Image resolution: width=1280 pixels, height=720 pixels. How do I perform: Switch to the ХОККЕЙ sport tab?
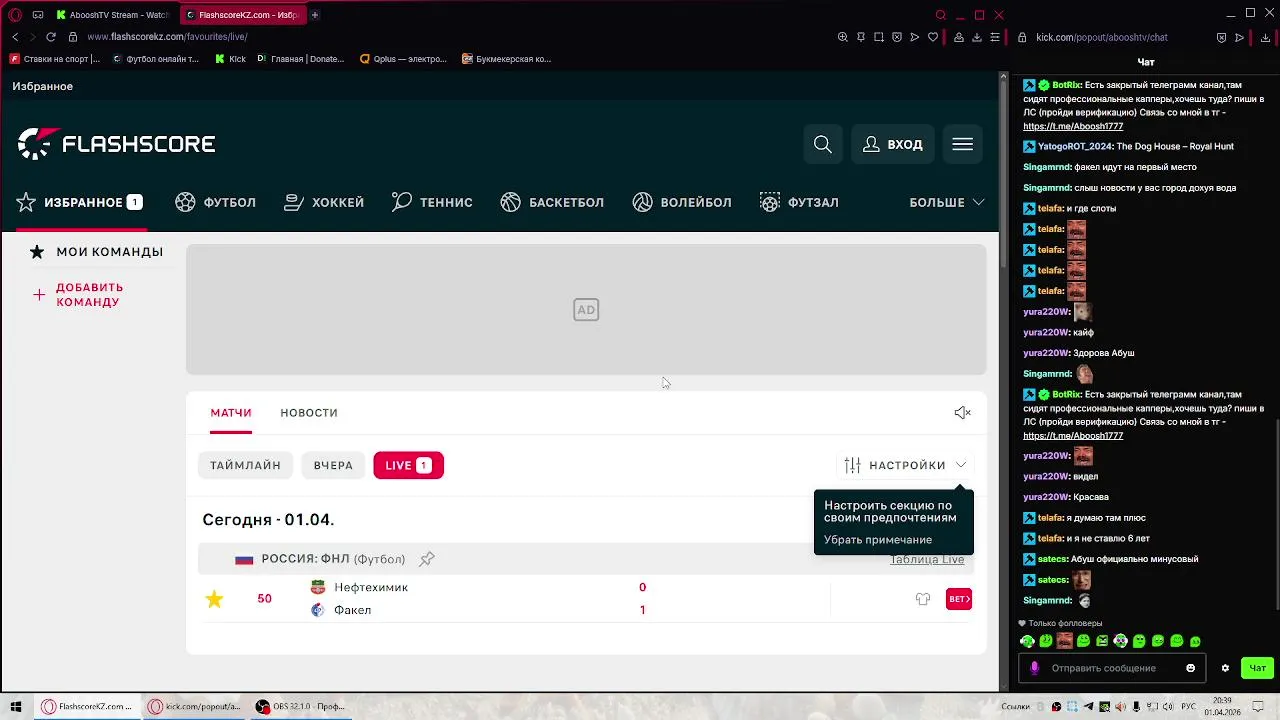pyautogui.click(x=324, y=202)
